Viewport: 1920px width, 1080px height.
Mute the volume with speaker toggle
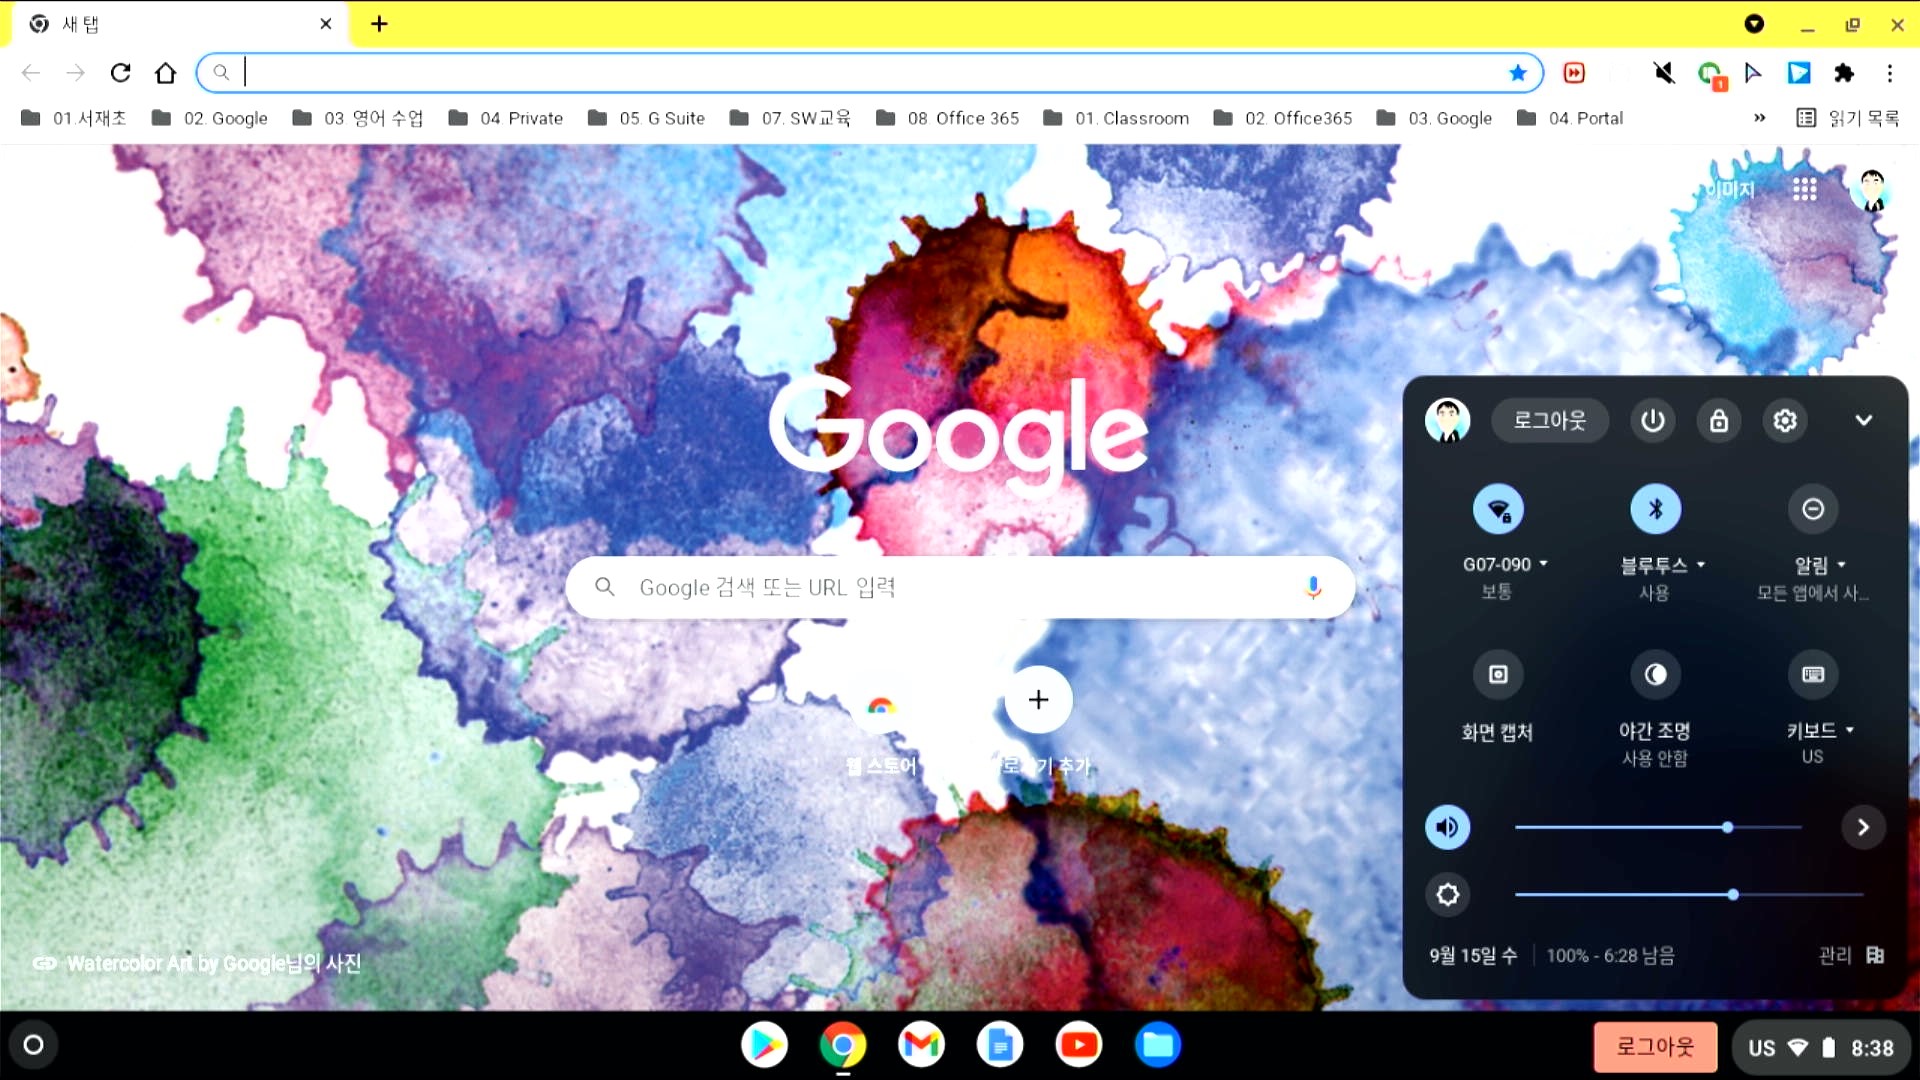click(x=1447, y=827)
